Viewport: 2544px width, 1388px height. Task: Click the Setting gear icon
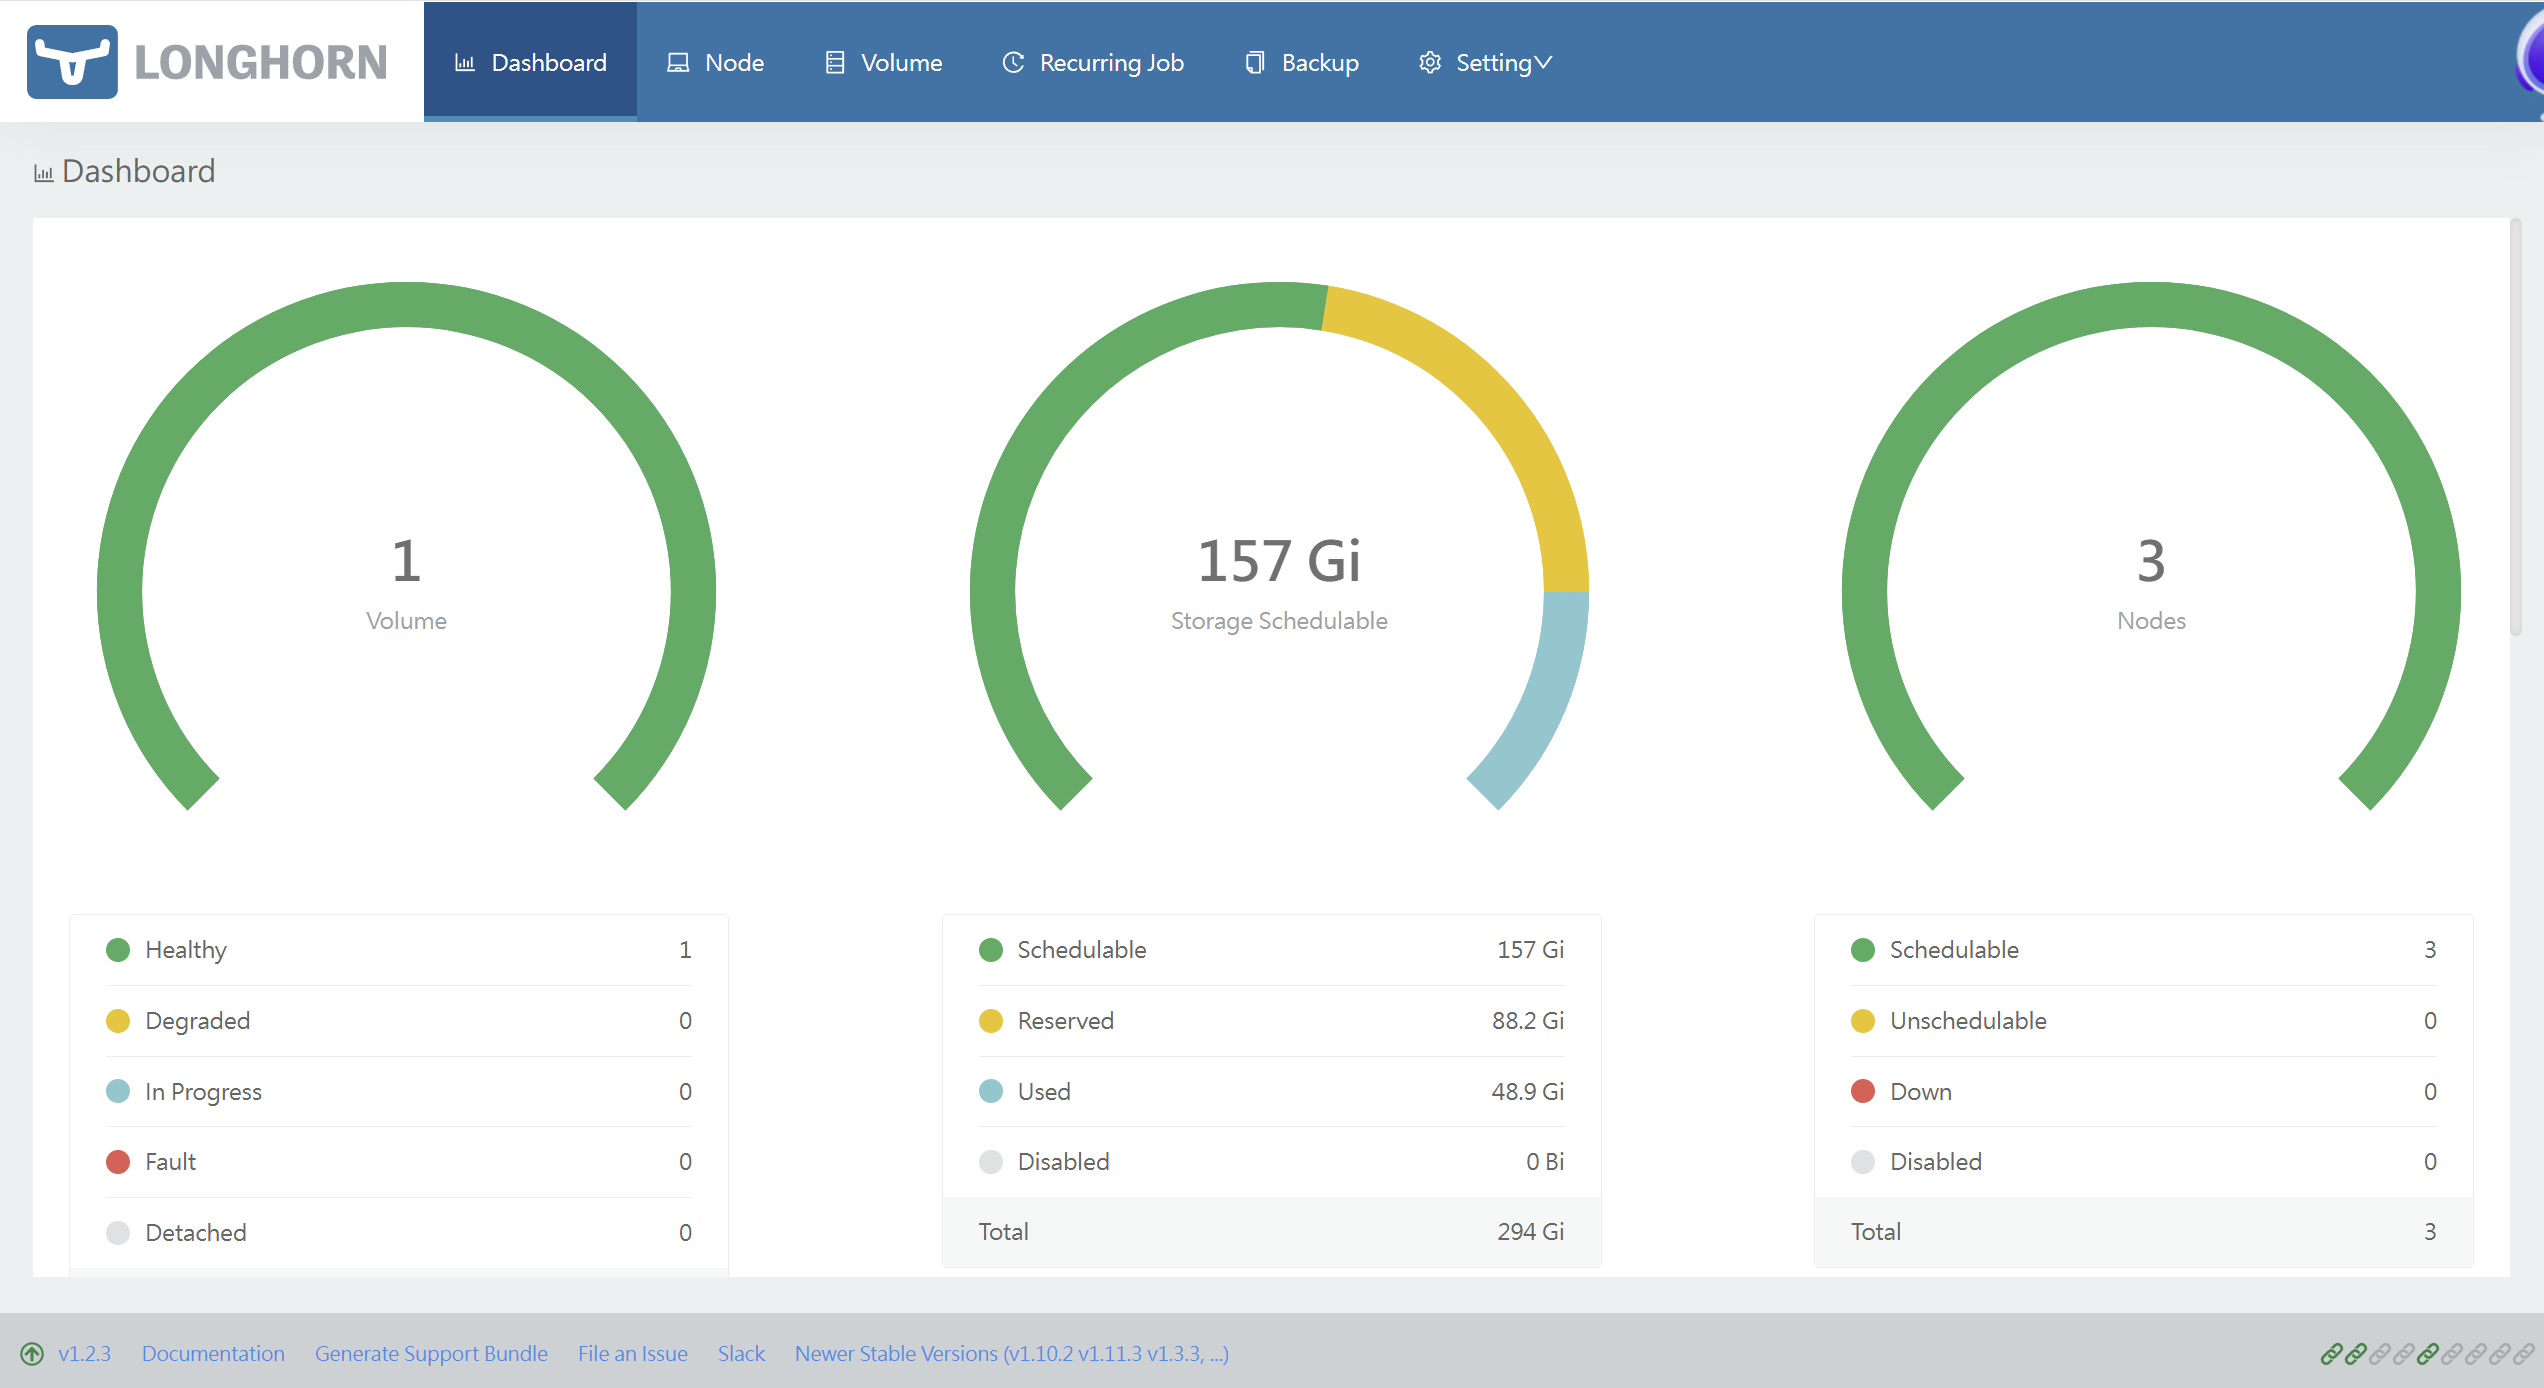coord(1430,63)
